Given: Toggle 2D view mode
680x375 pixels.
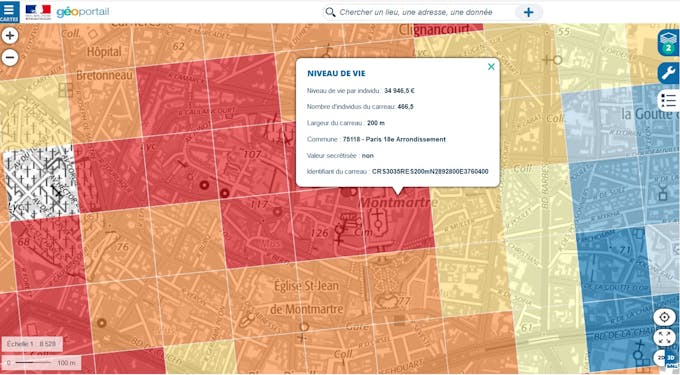Looking at the screenshot, I should (660, 358).
